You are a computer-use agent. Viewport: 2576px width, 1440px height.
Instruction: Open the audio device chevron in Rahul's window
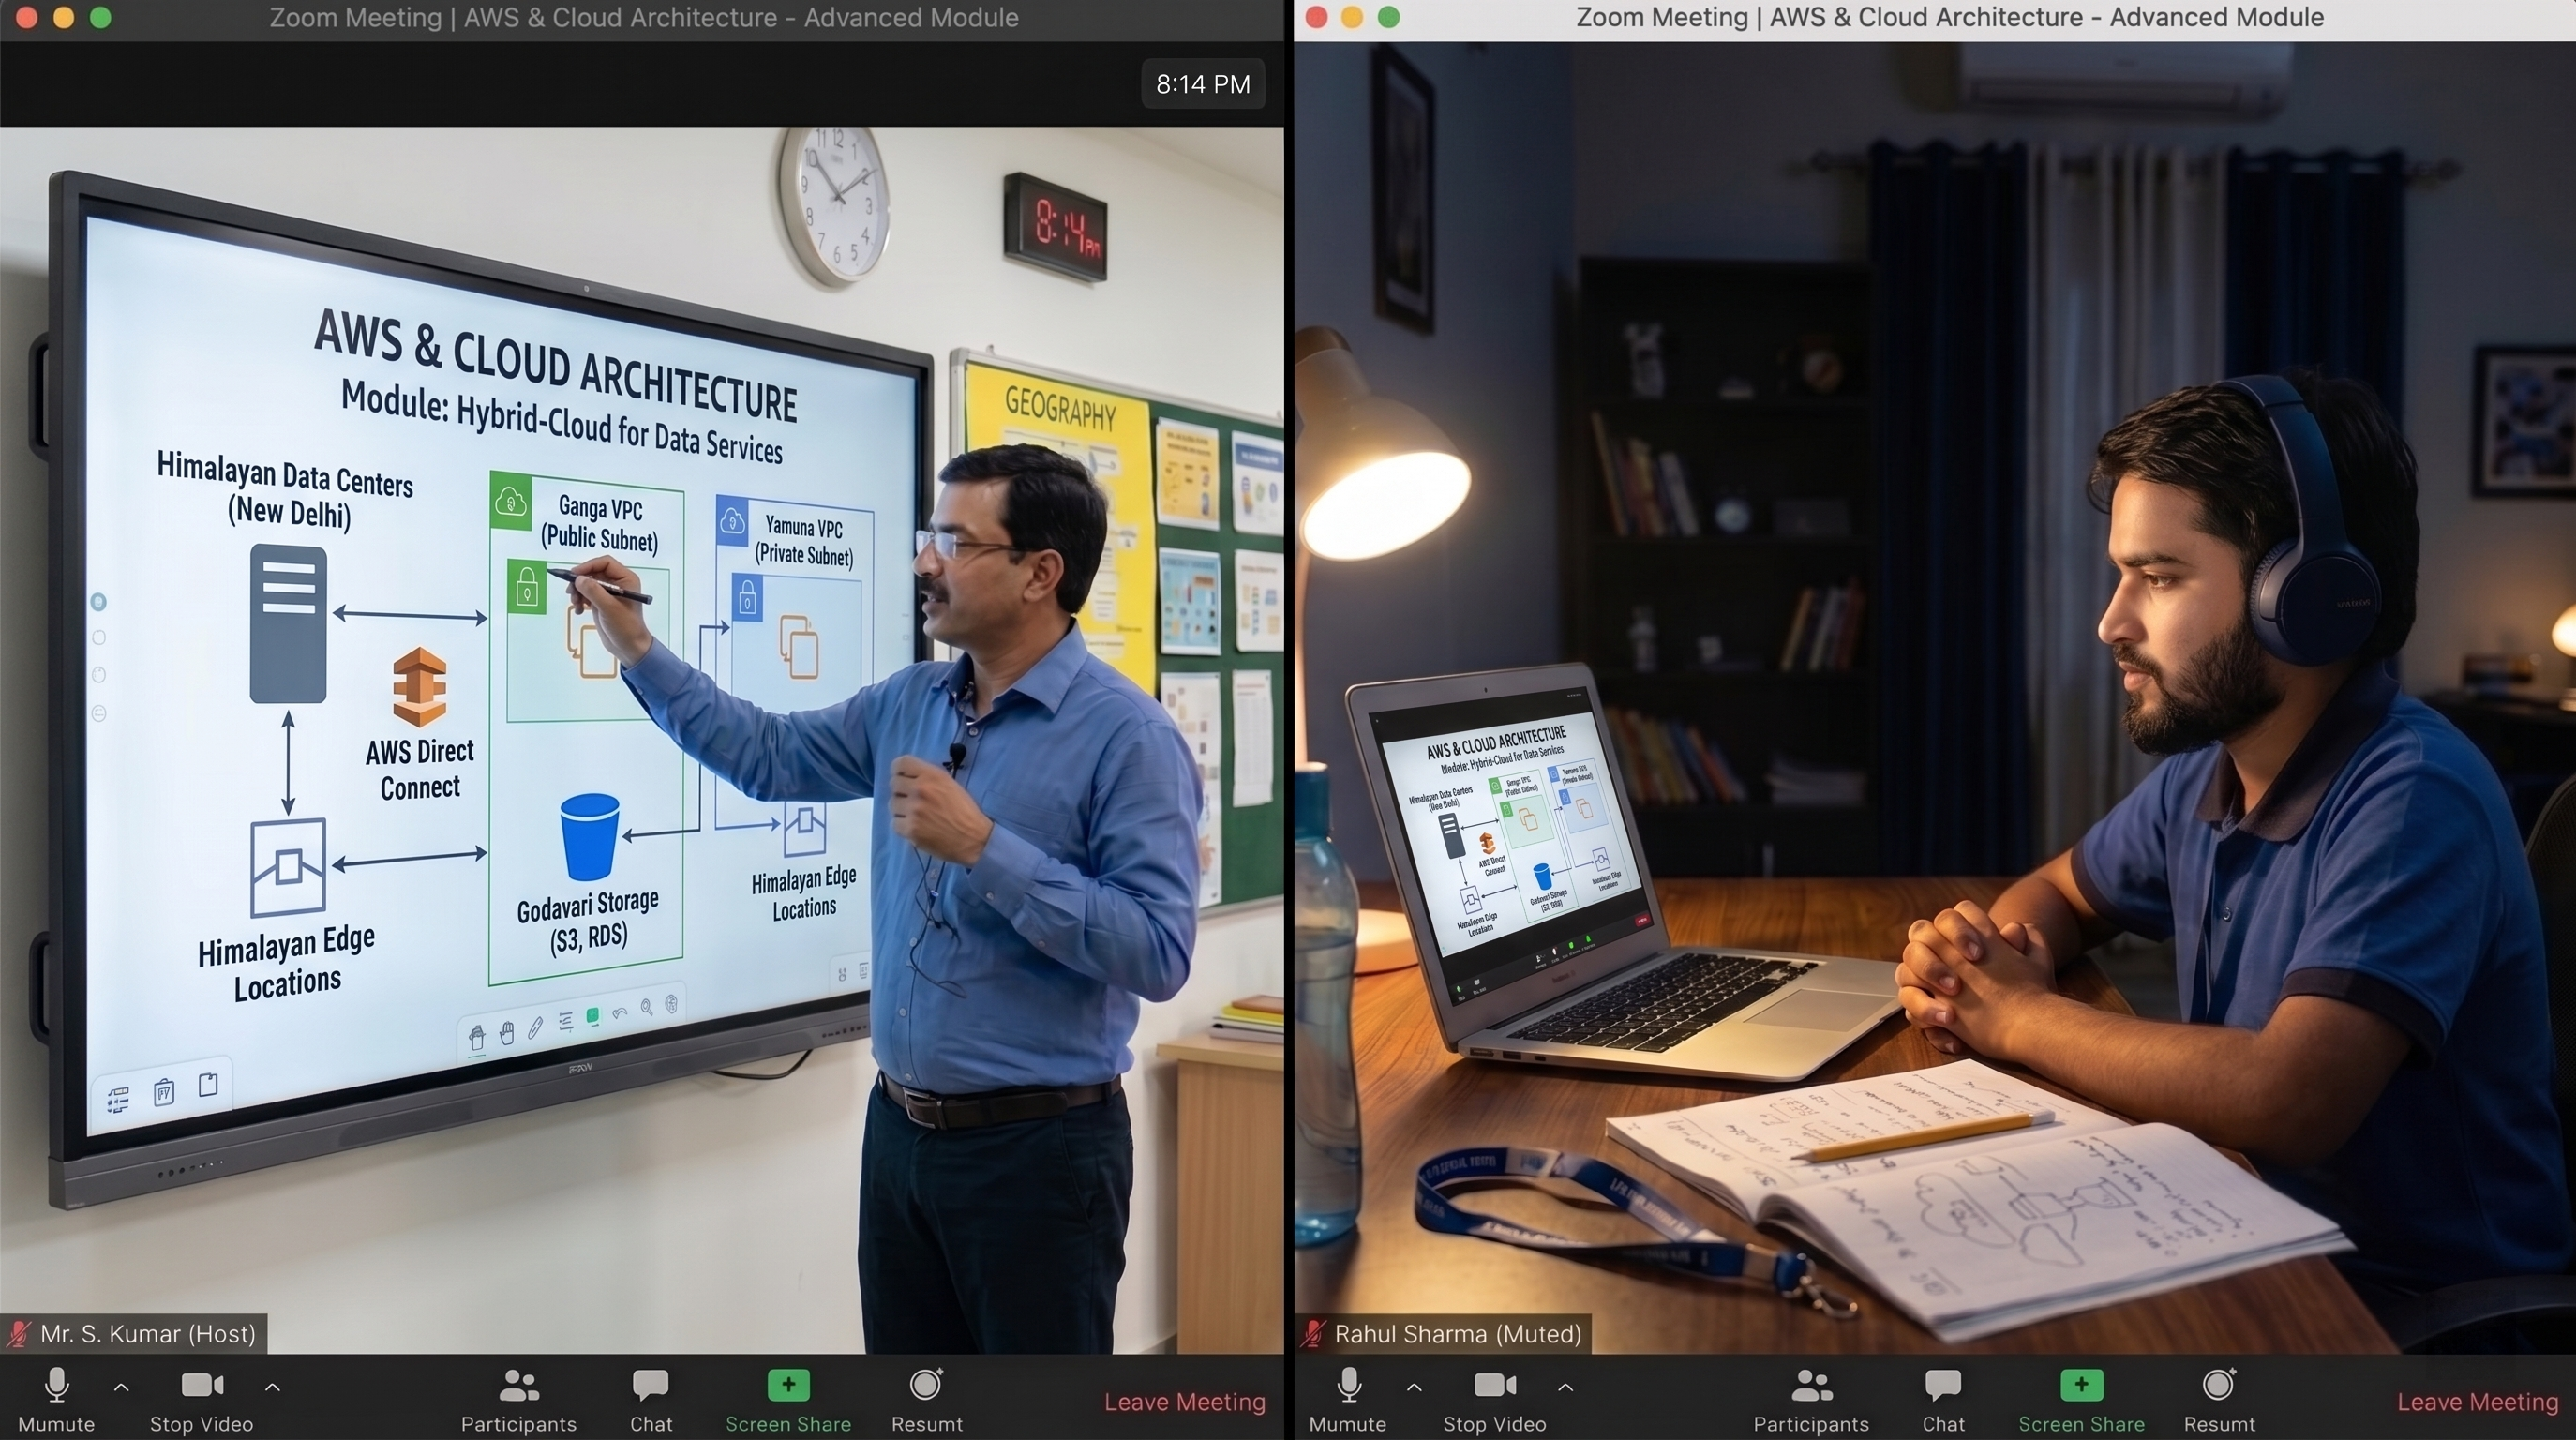pyautogui.click(x=1413, y=1387)
